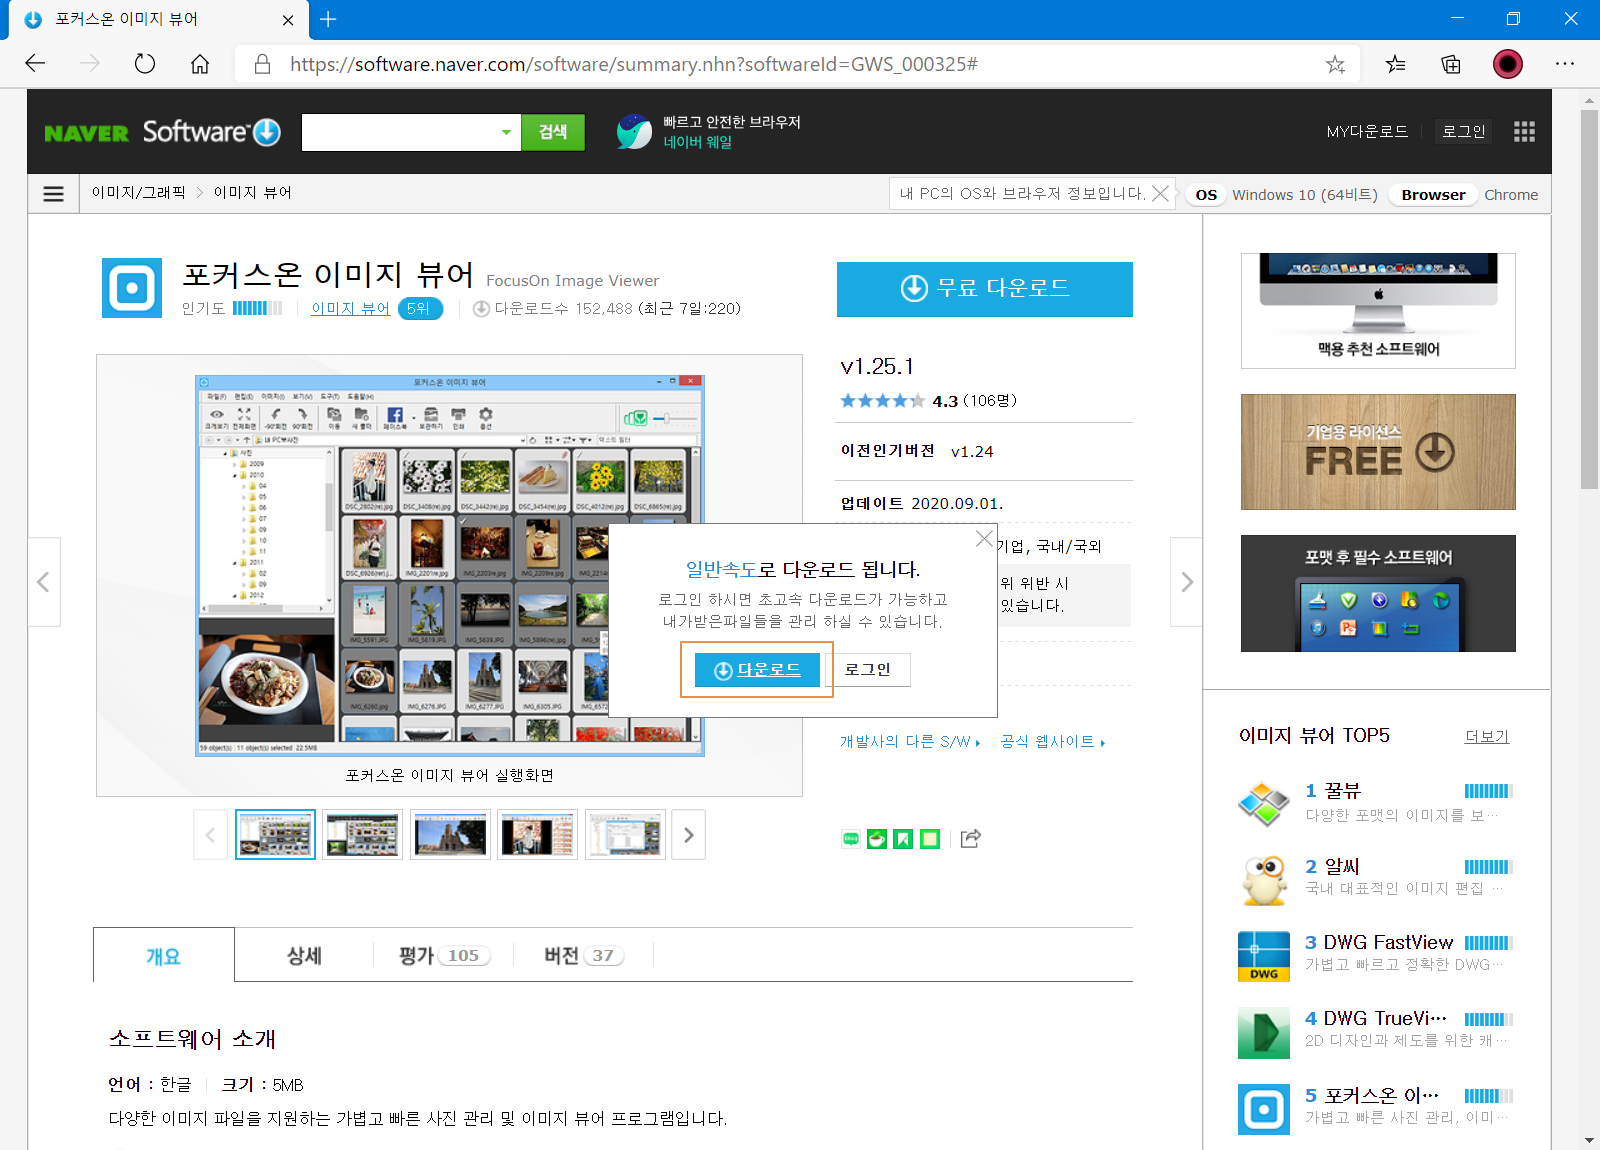This screenshot has width=1600, height=1150.
Task: Click the first green share icon
Action: [x=851, y=839]
